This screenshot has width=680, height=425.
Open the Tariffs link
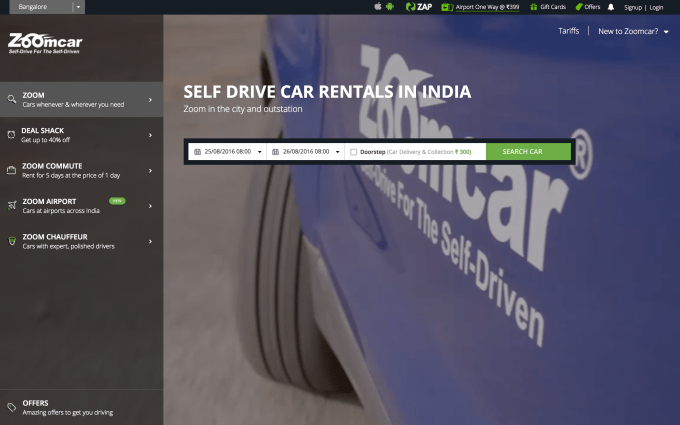(x=569, y=31)
